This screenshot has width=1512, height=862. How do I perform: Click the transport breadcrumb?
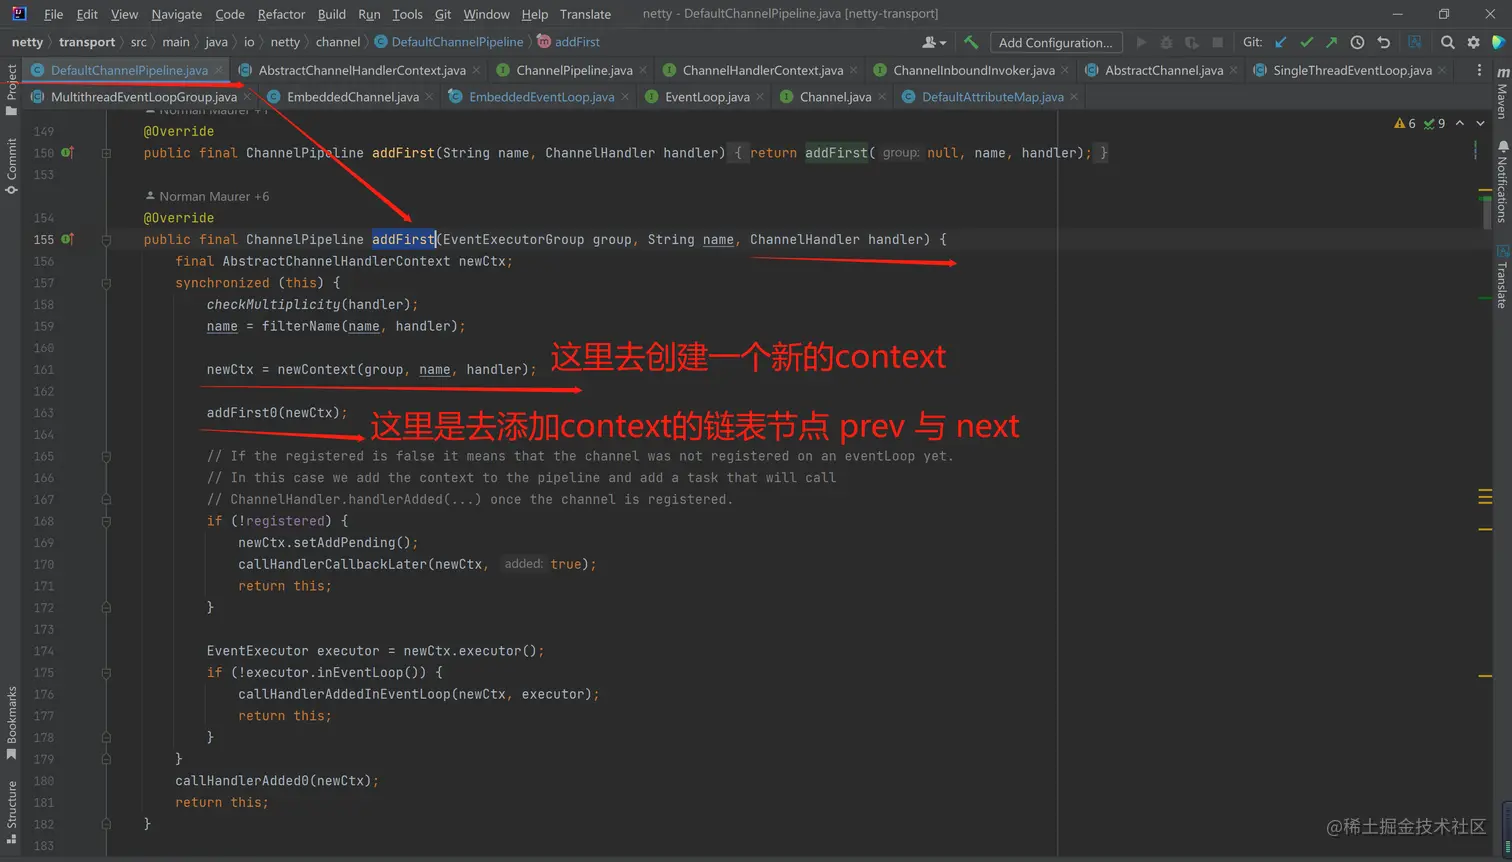(x=87, y=42)
